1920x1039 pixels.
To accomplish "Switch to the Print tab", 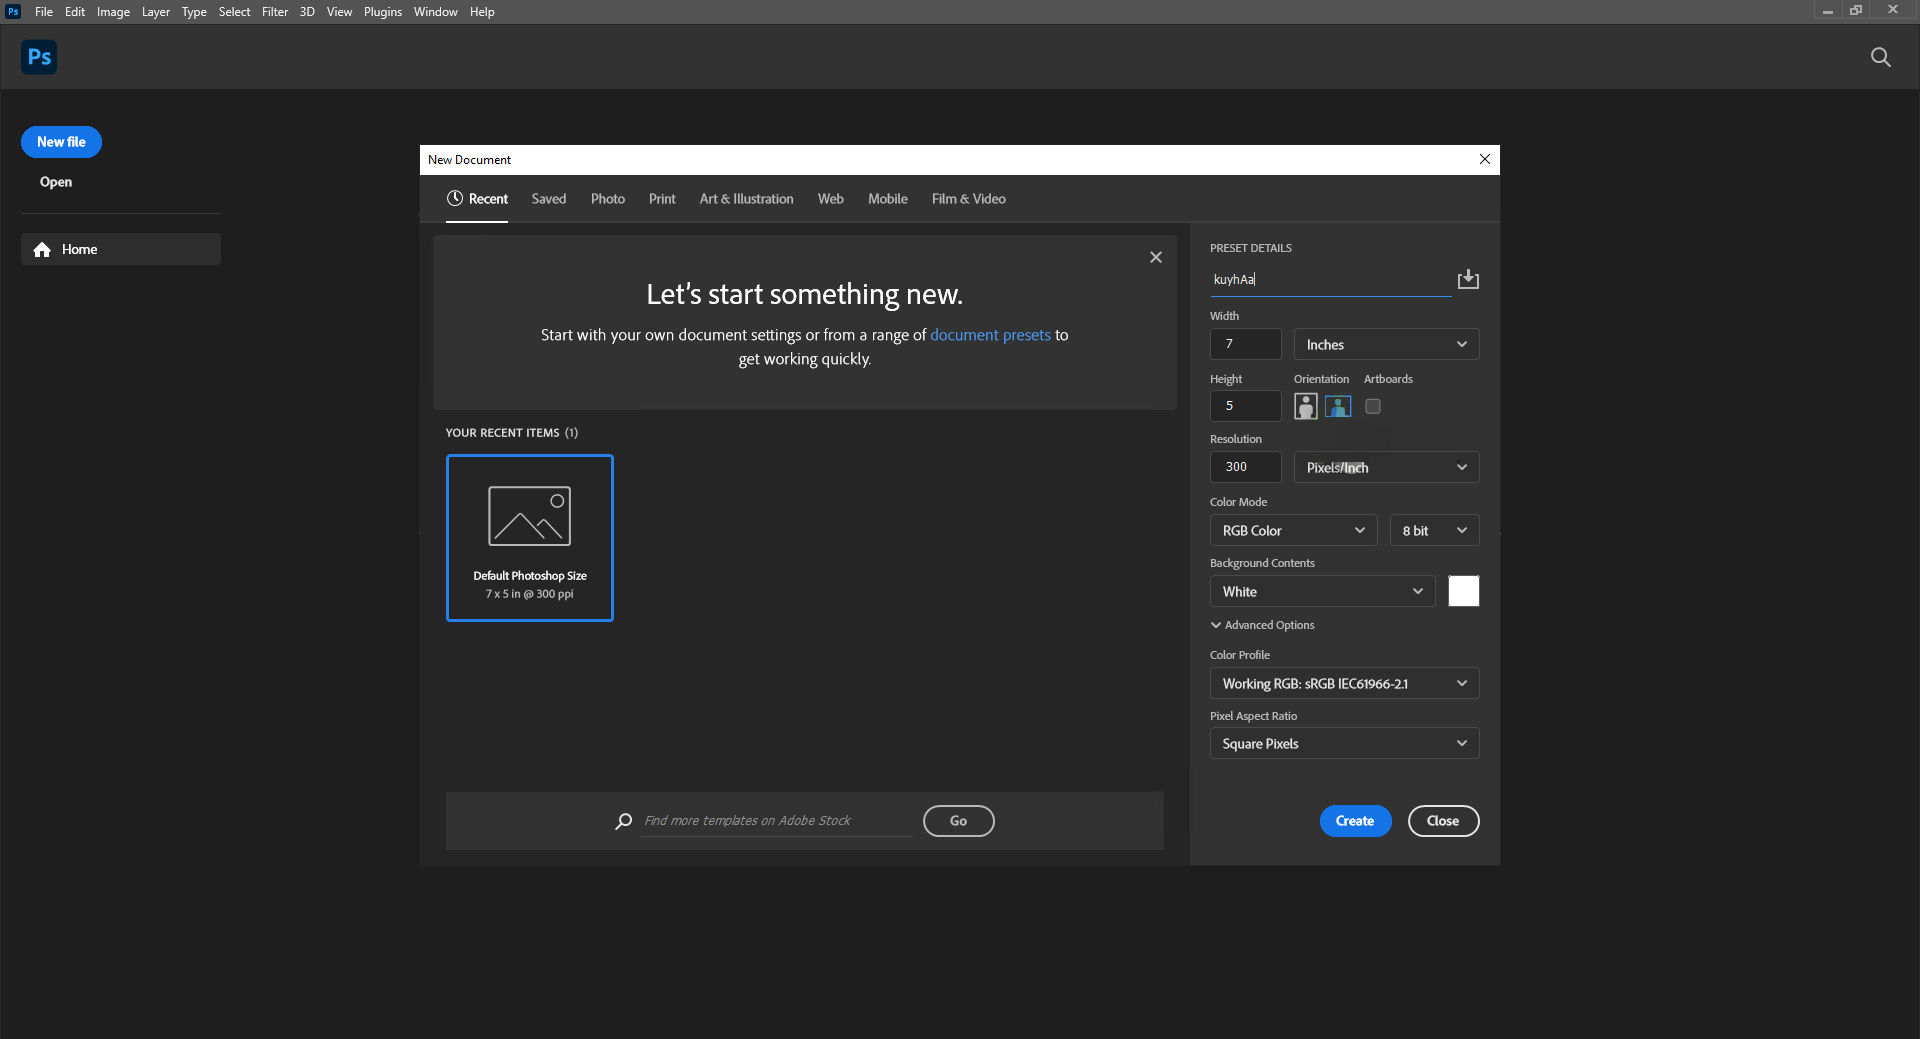I will pos(662,199).
